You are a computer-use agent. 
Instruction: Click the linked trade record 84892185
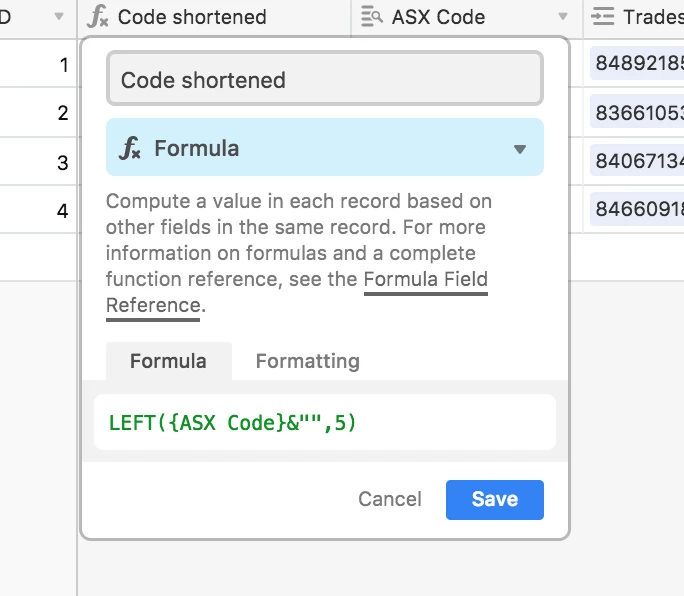tap(638, 65)
